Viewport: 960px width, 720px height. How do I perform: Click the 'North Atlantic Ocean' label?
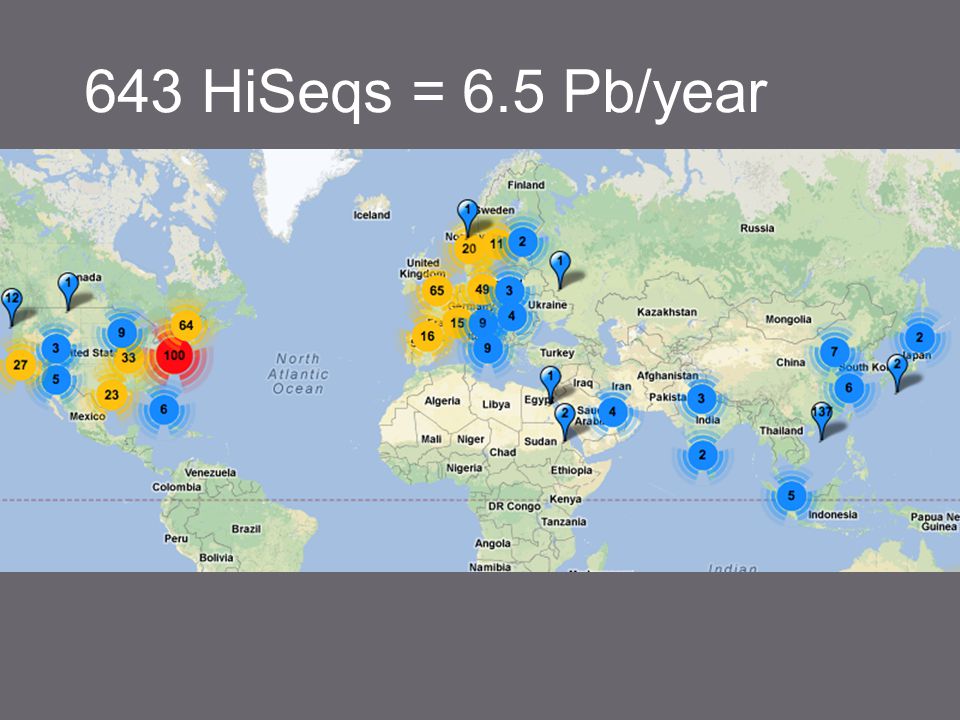point(298,373)
